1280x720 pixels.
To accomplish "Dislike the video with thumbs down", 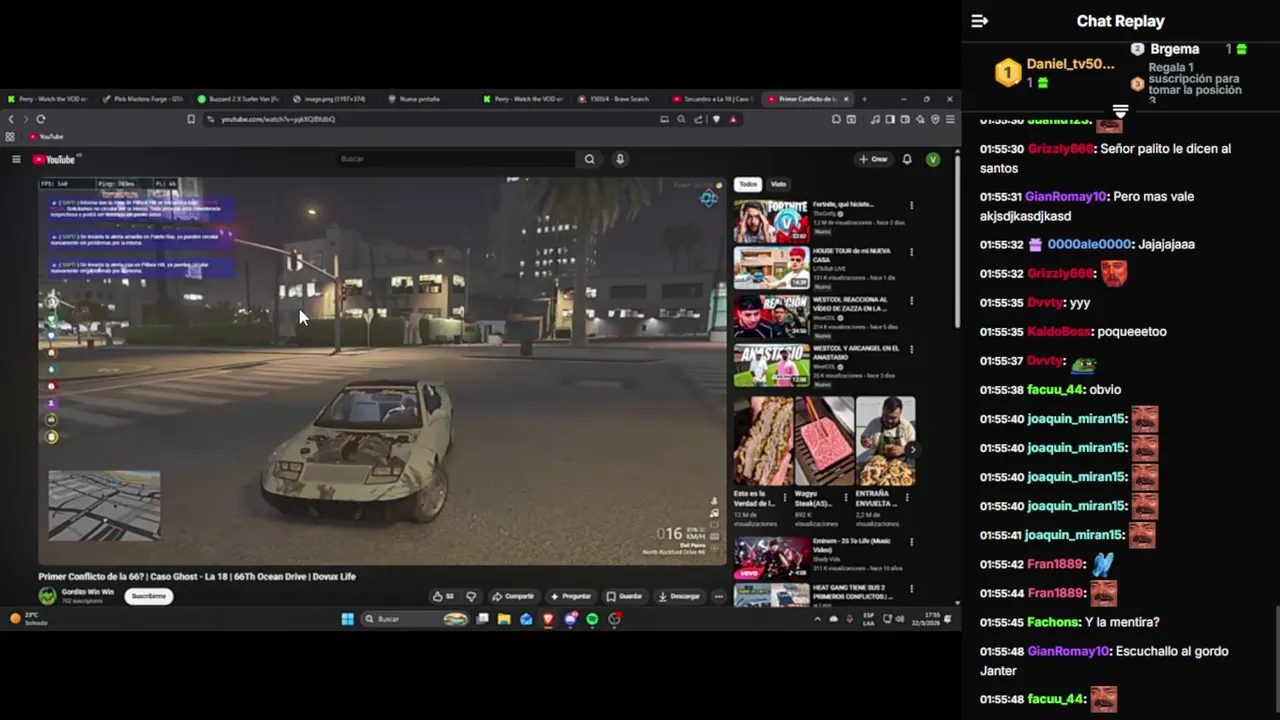I will click(471, 596).
